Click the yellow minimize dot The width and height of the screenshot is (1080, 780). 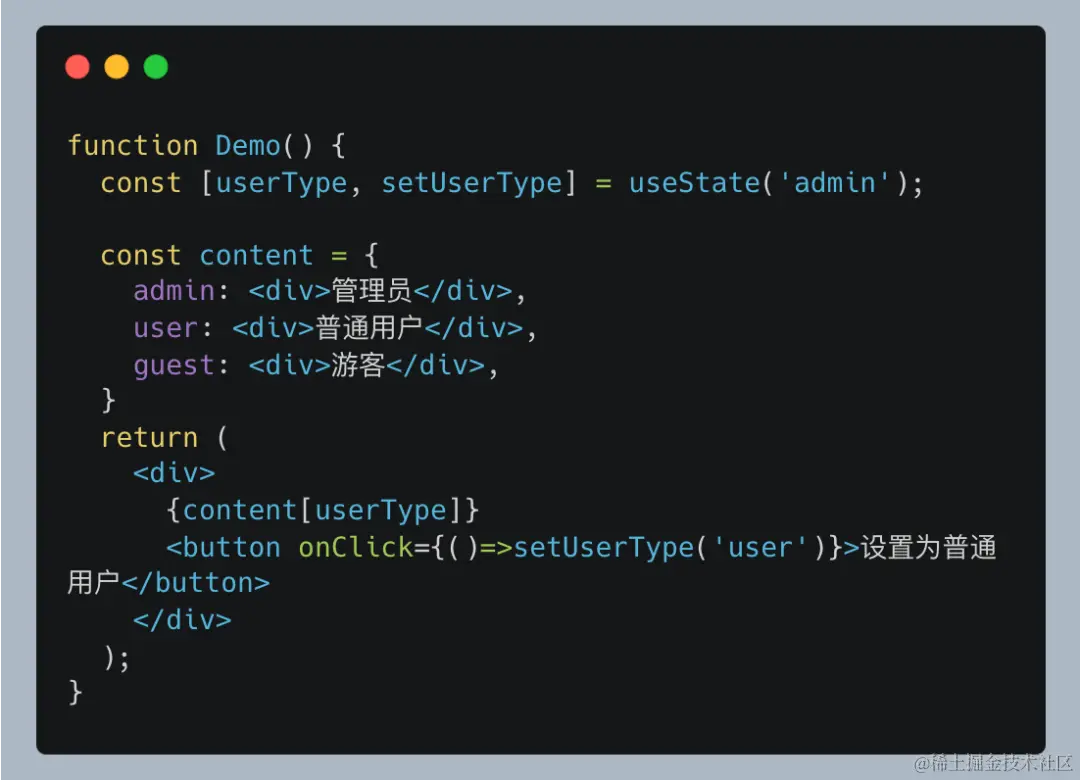(x=117, y=67)
